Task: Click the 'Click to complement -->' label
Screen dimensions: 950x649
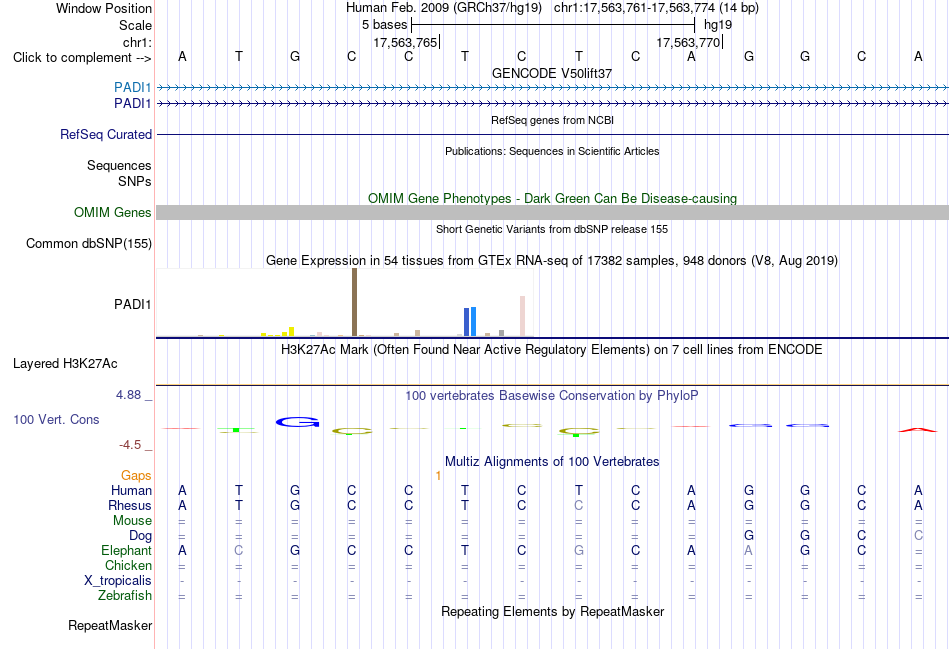Action: [x=82, y=58]
